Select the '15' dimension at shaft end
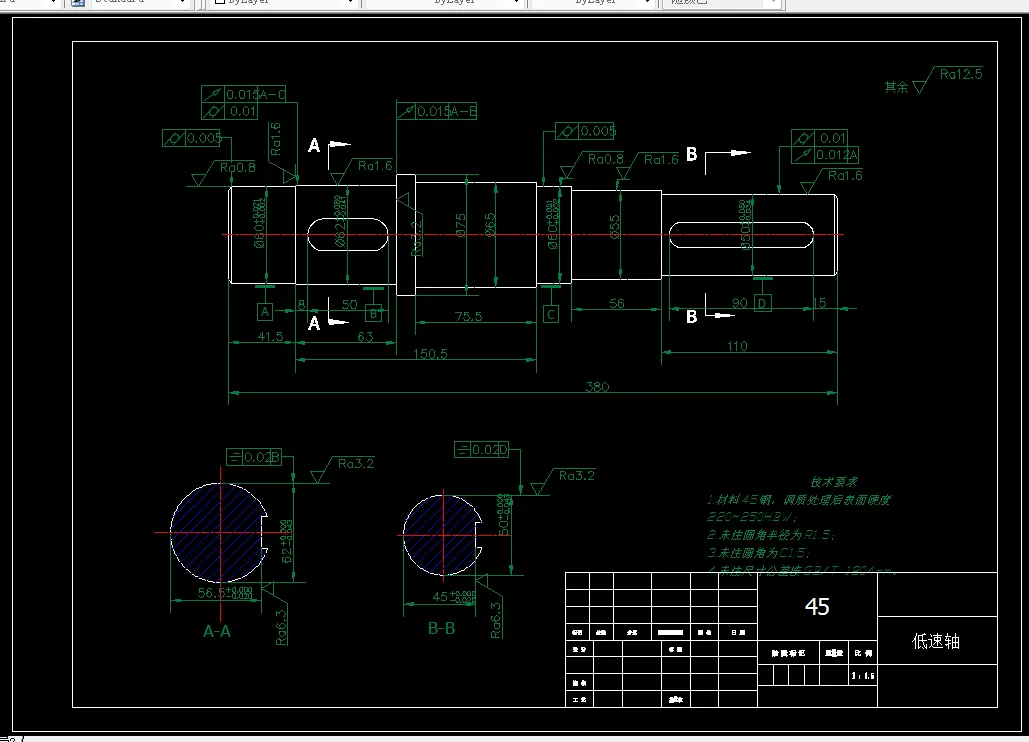1029x742 pixels. (820, 303)
